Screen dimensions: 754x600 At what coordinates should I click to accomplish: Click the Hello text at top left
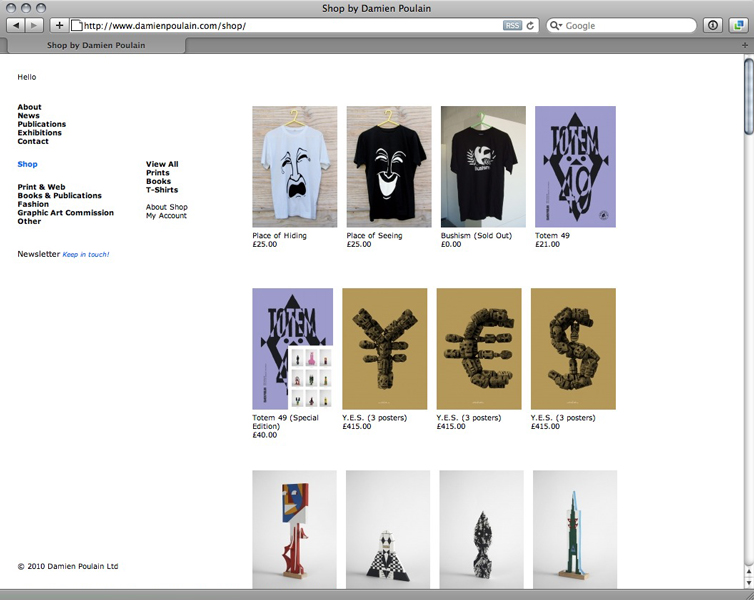pyautogui.click(x=26, y=77)
